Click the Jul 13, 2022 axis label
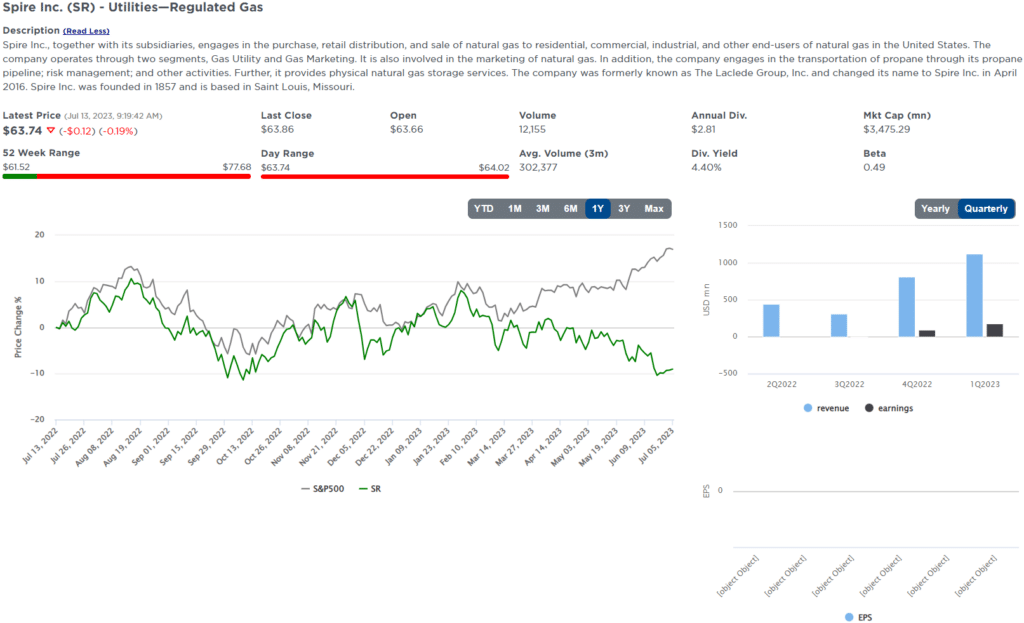 tap(41, 446)
